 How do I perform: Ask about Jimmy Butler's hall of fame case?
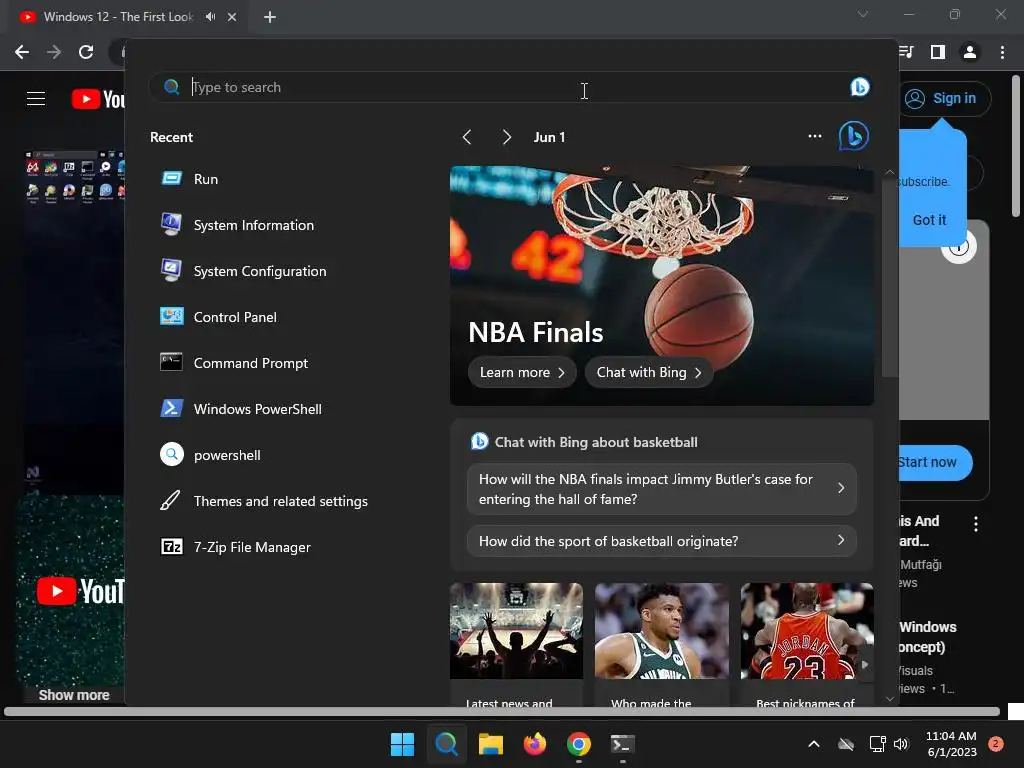point(662,489)
